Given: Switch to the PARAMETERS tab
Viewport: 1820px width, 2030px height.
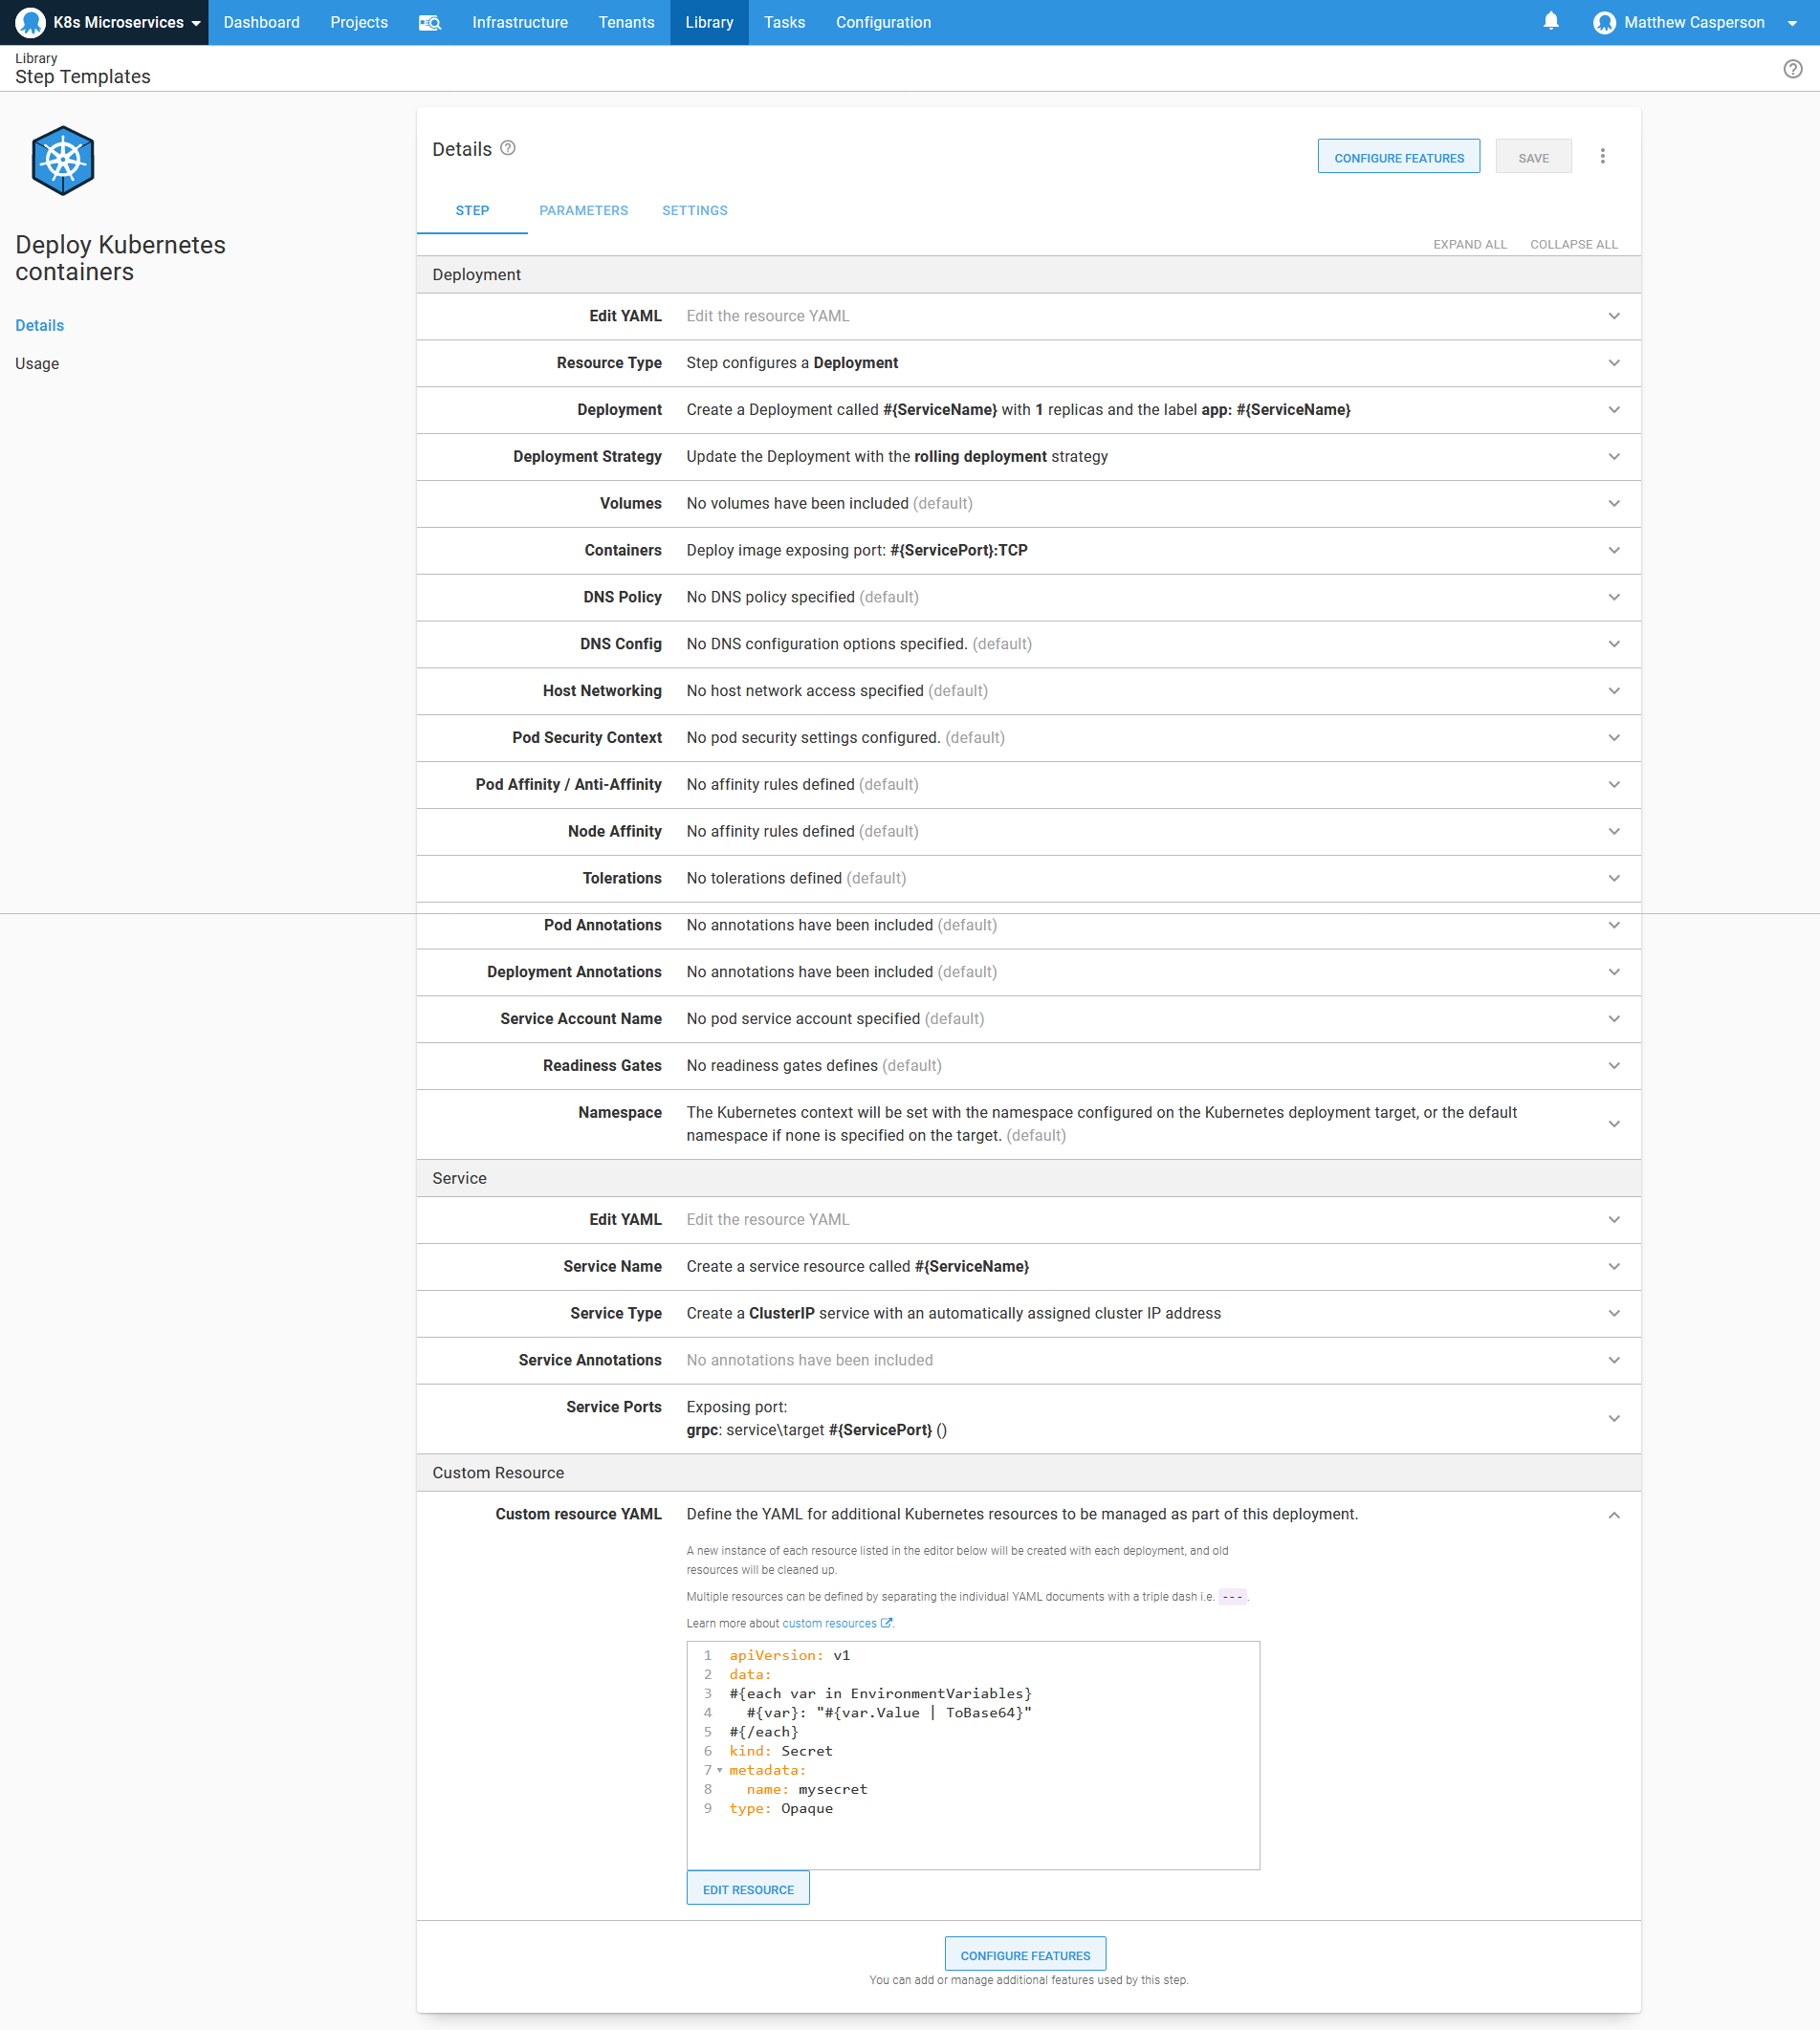Looking at the screenshot, I should coord(584,210).
